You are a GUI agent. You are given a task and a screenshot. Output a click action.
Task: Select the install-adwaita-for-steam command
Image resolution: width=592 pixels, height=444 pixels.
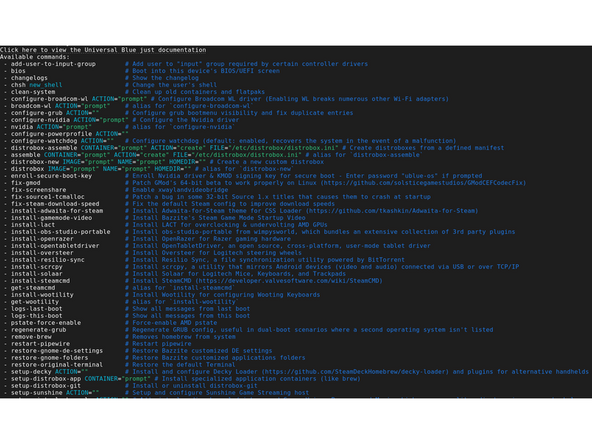(x=57, y=211)
